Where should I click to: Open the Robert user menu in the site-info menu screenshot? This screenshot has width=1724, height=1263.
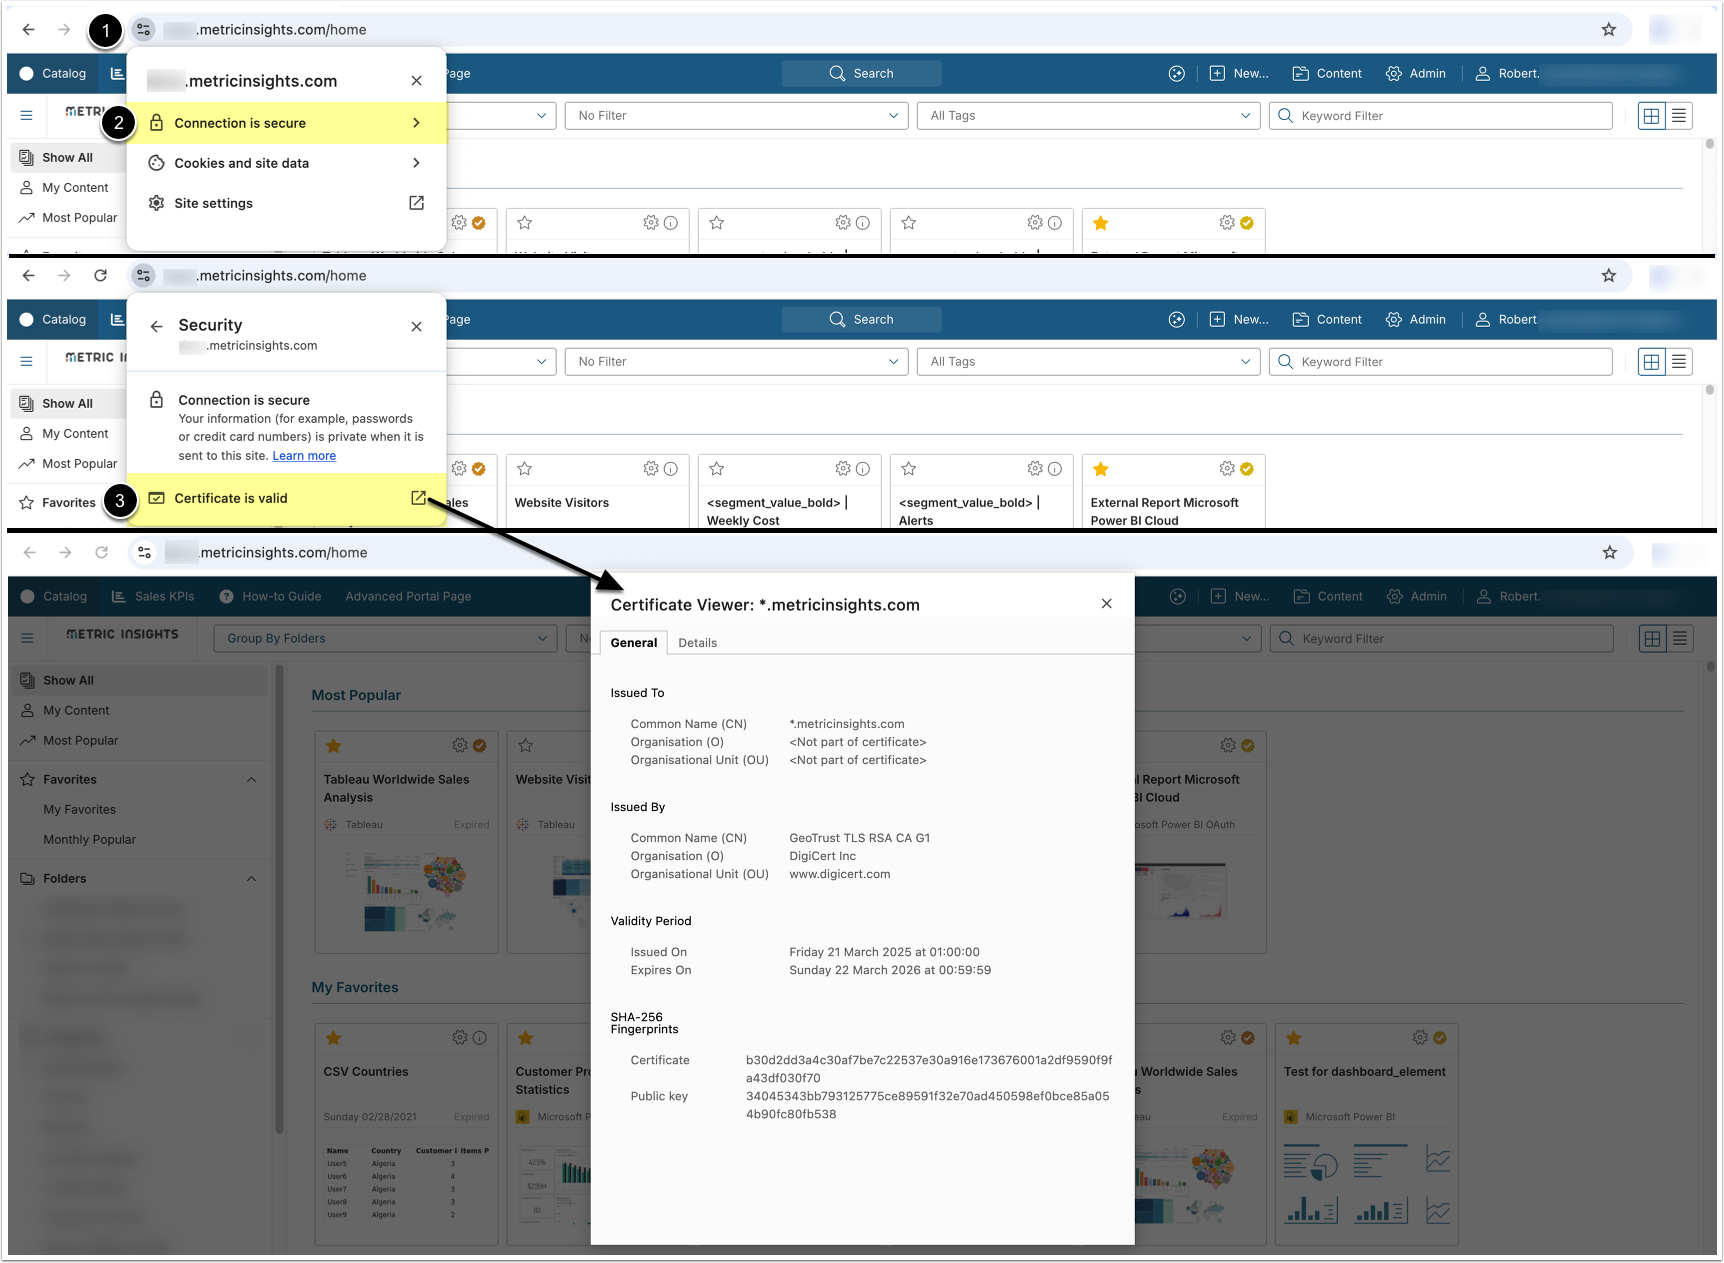[1508, 74]
